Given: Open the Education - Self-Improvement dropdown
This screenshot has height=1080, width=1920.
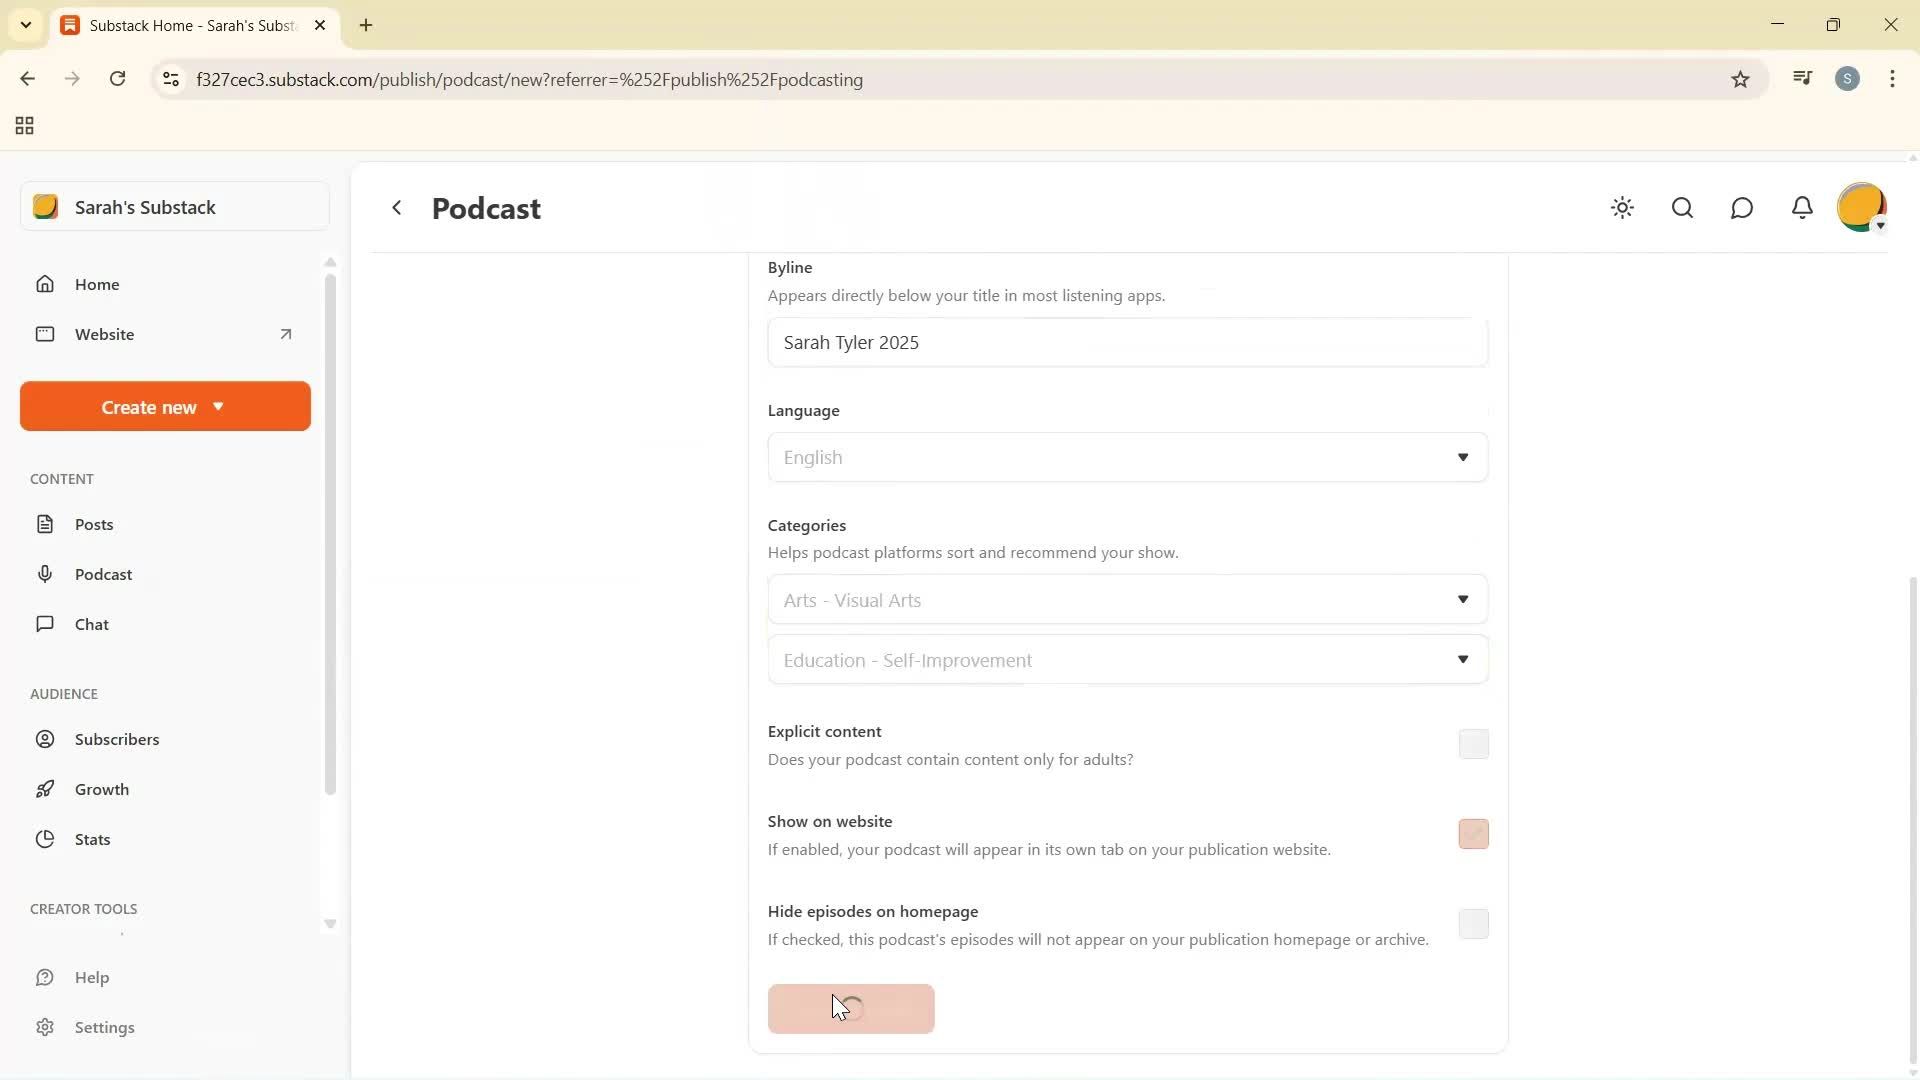Looking at the screenshot, I should tap(1127, 659).
